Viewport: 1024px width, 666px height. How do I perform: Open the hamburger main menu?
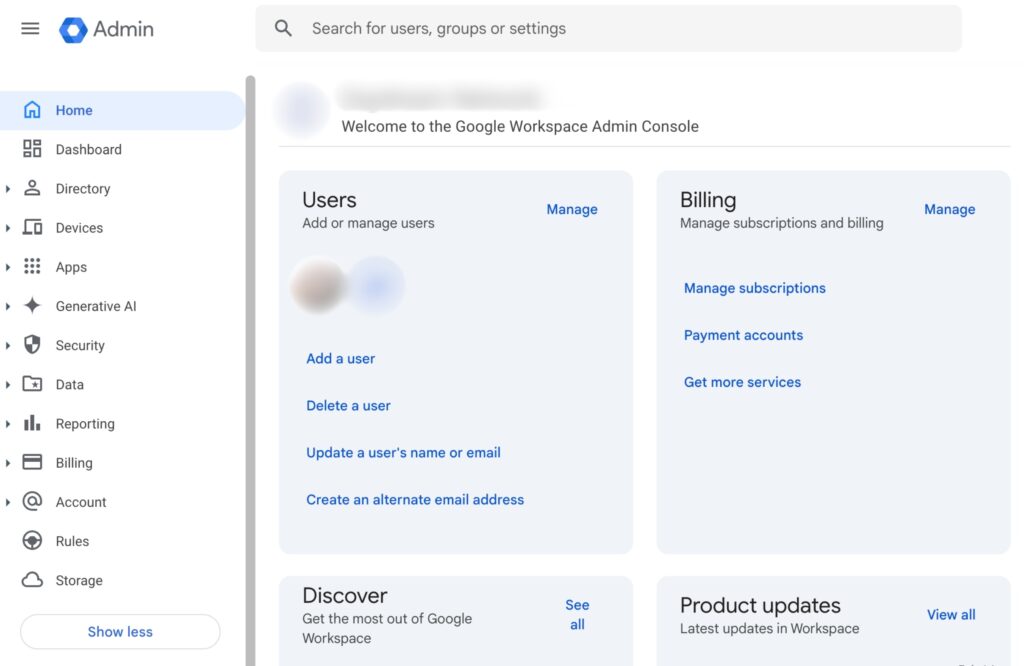[30, 29]
